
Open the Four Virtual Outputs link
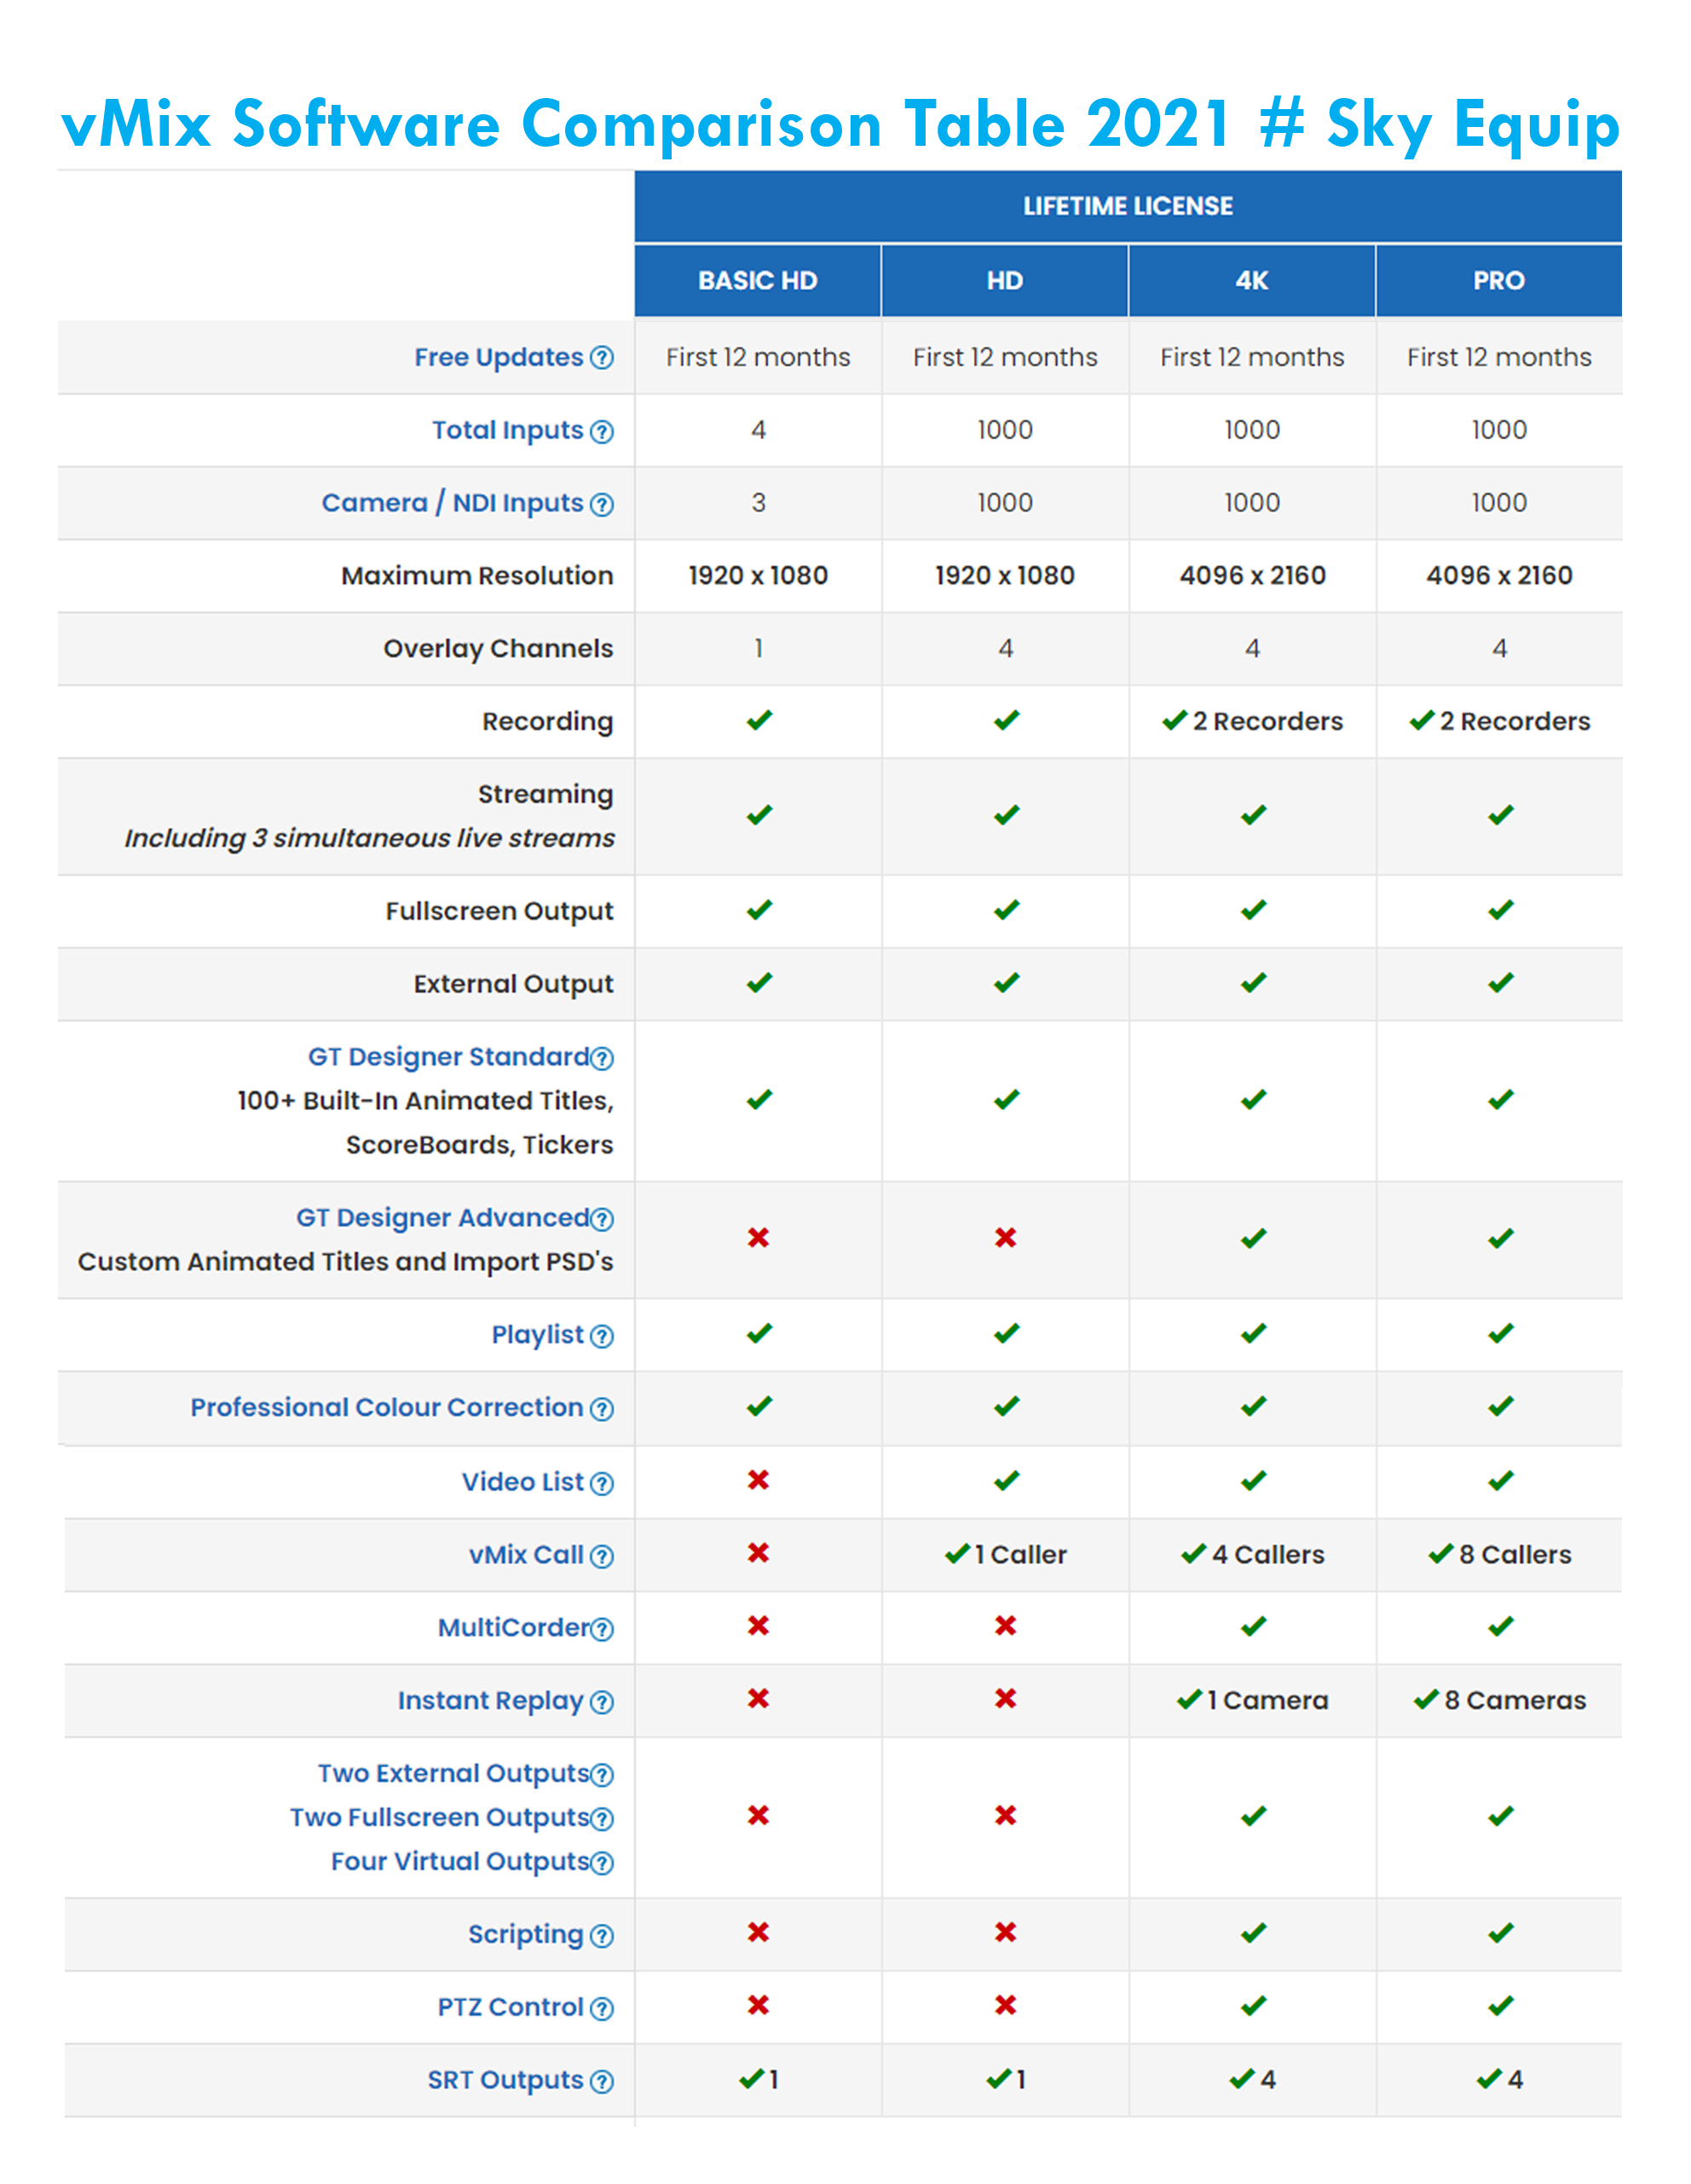460,1862
